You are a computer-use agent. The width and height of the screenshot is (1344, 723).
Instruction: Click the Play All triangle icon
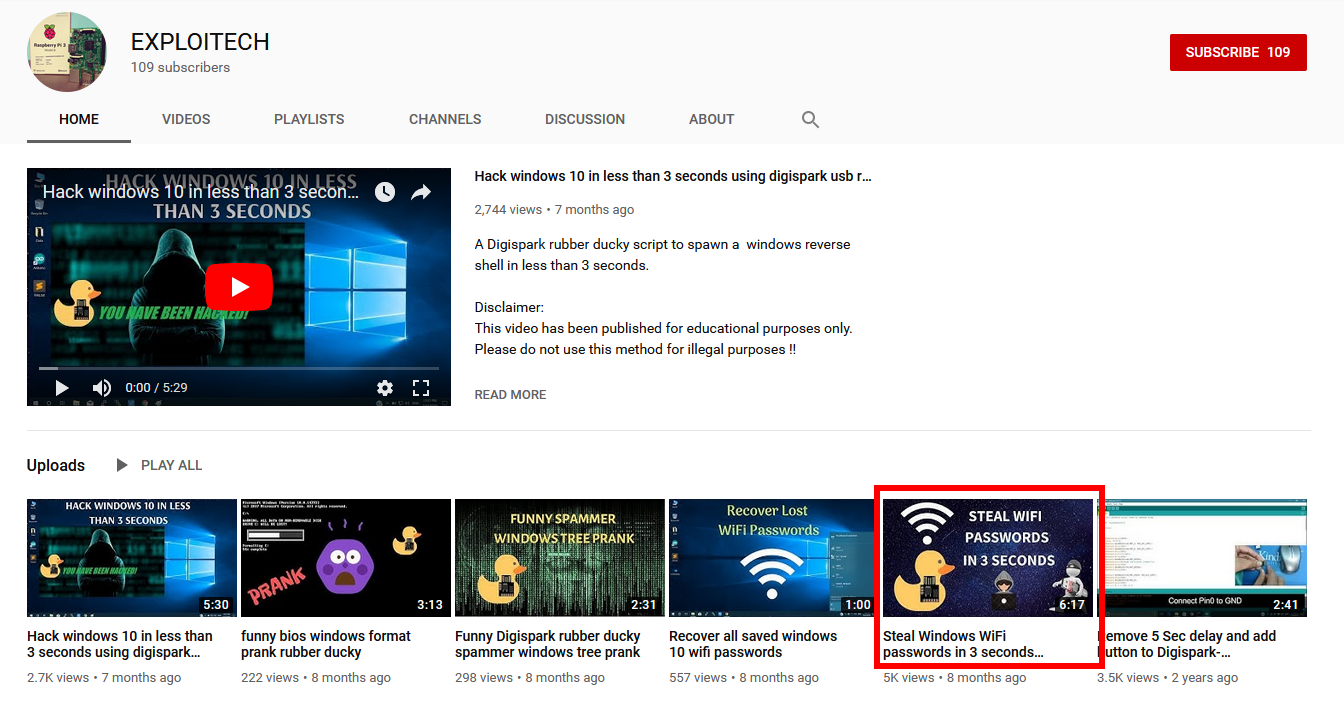(x=122, y=465)
